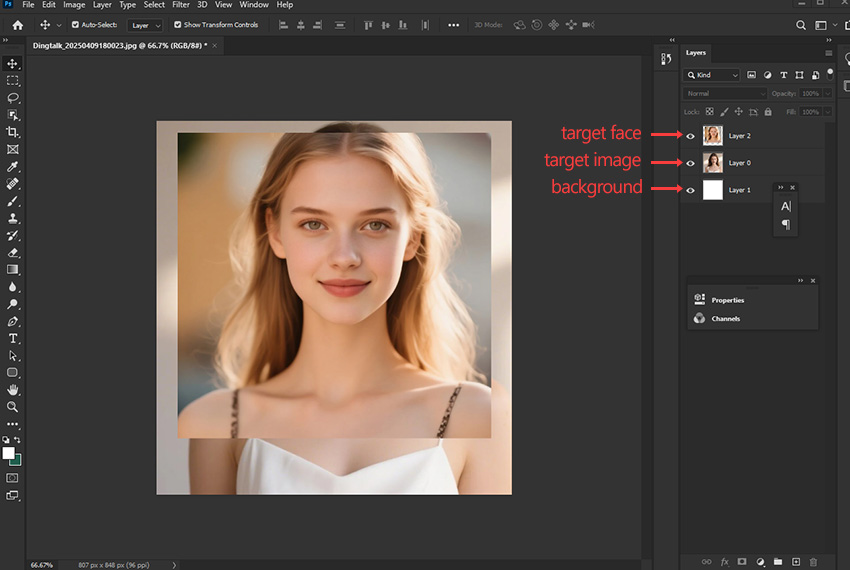Select the Rectangular Marquee tool
This screenshot has width=850, height=570.
tap(12, 81)
